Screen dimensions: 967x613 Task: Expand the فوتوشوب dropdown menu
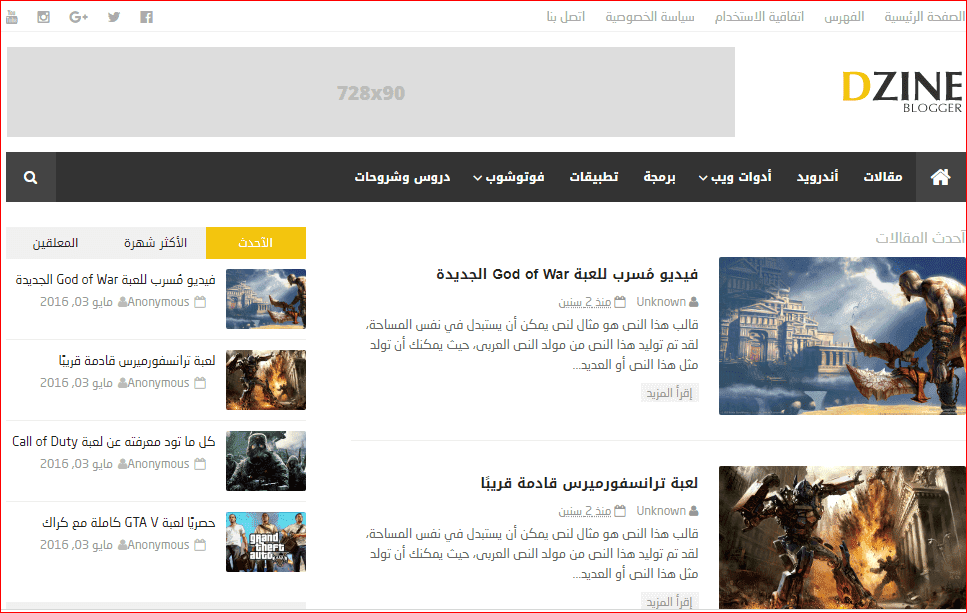509,178
